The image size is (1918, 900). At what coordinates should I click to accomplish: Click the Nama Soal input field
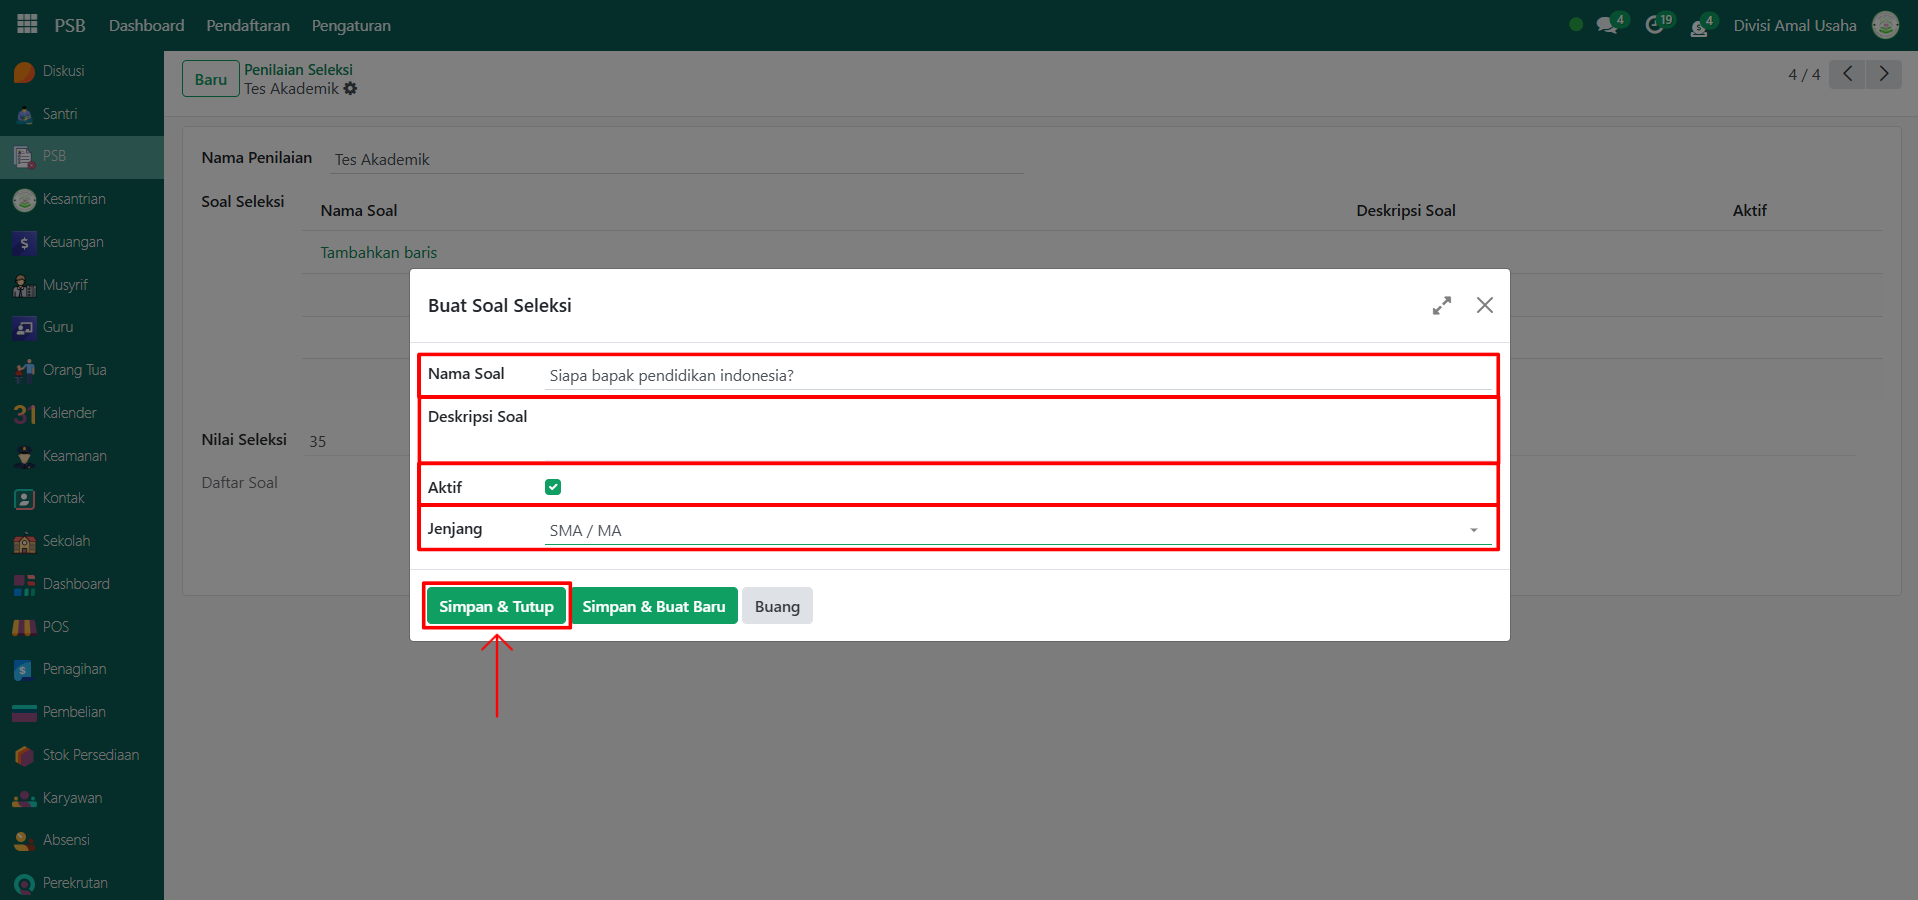pos(1018,376)
